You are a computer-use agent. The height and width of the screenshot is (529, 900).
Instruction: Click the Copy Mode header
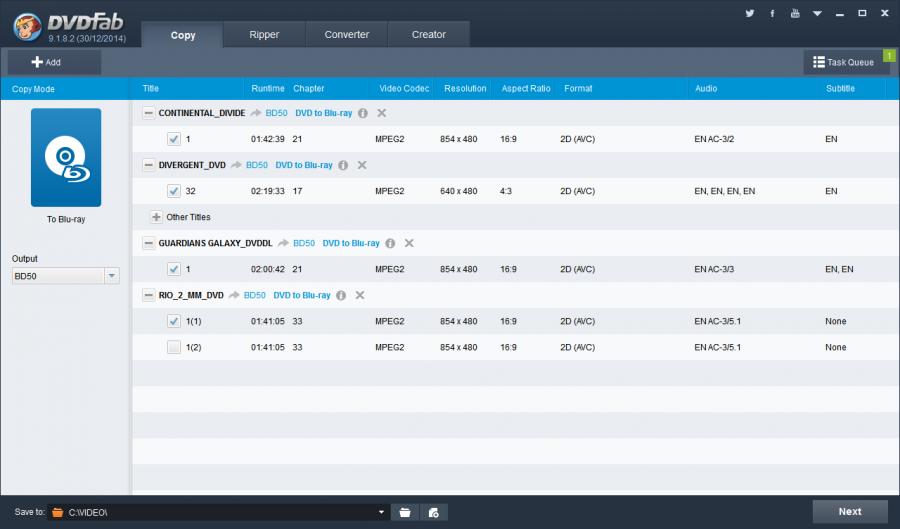(x=33, y=89)
